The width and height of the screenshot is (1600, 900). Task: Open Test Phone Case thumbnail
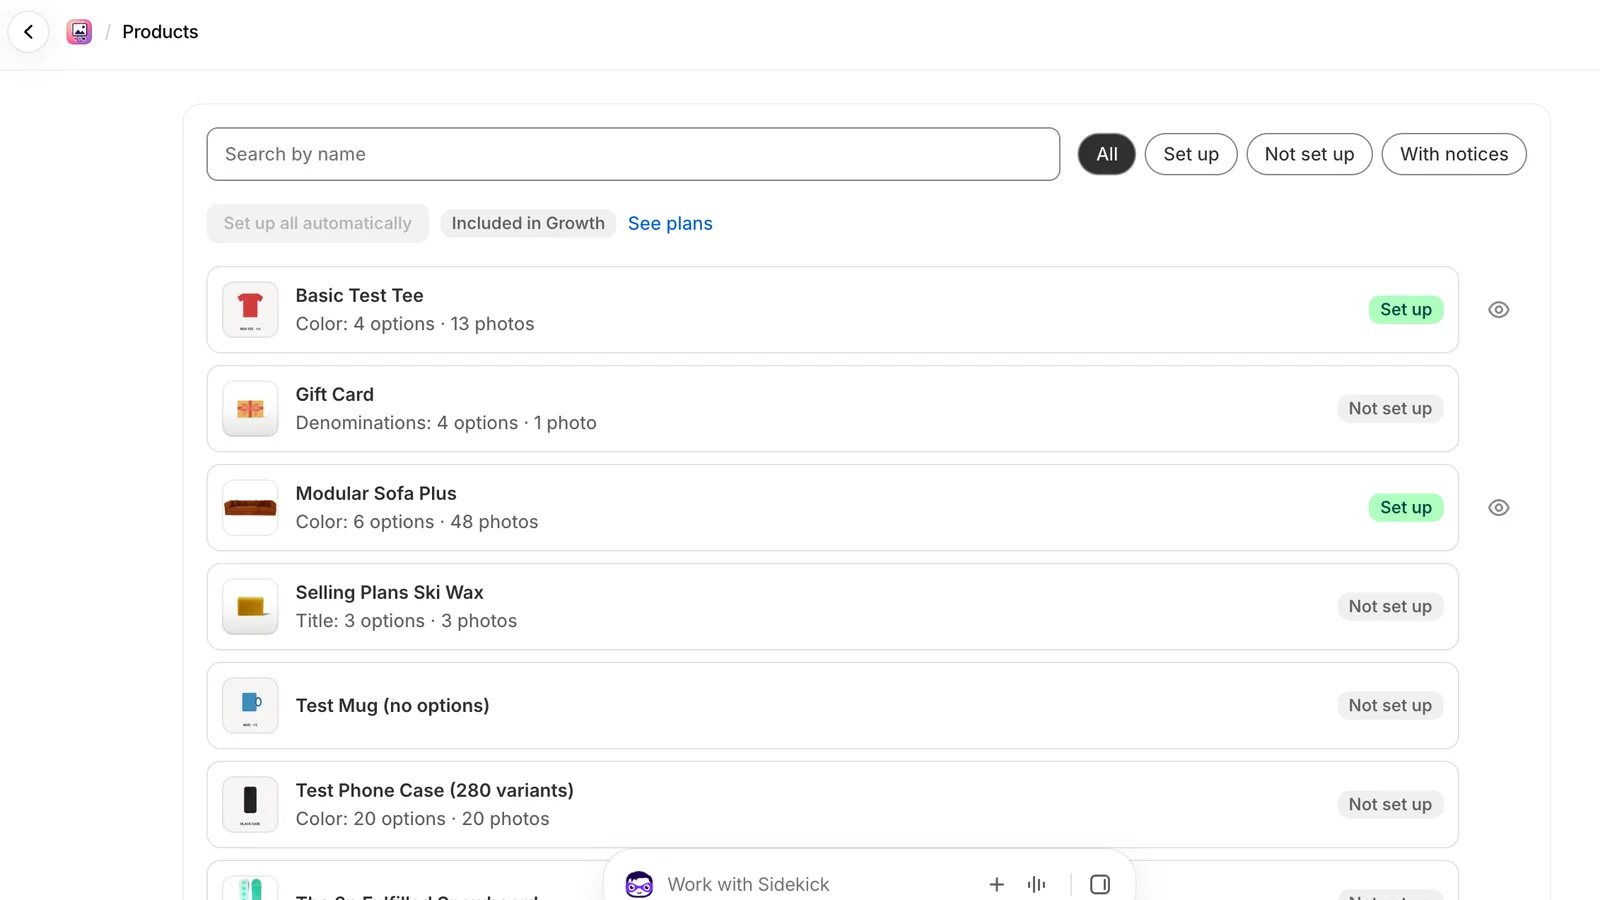[x=250, y=805]
